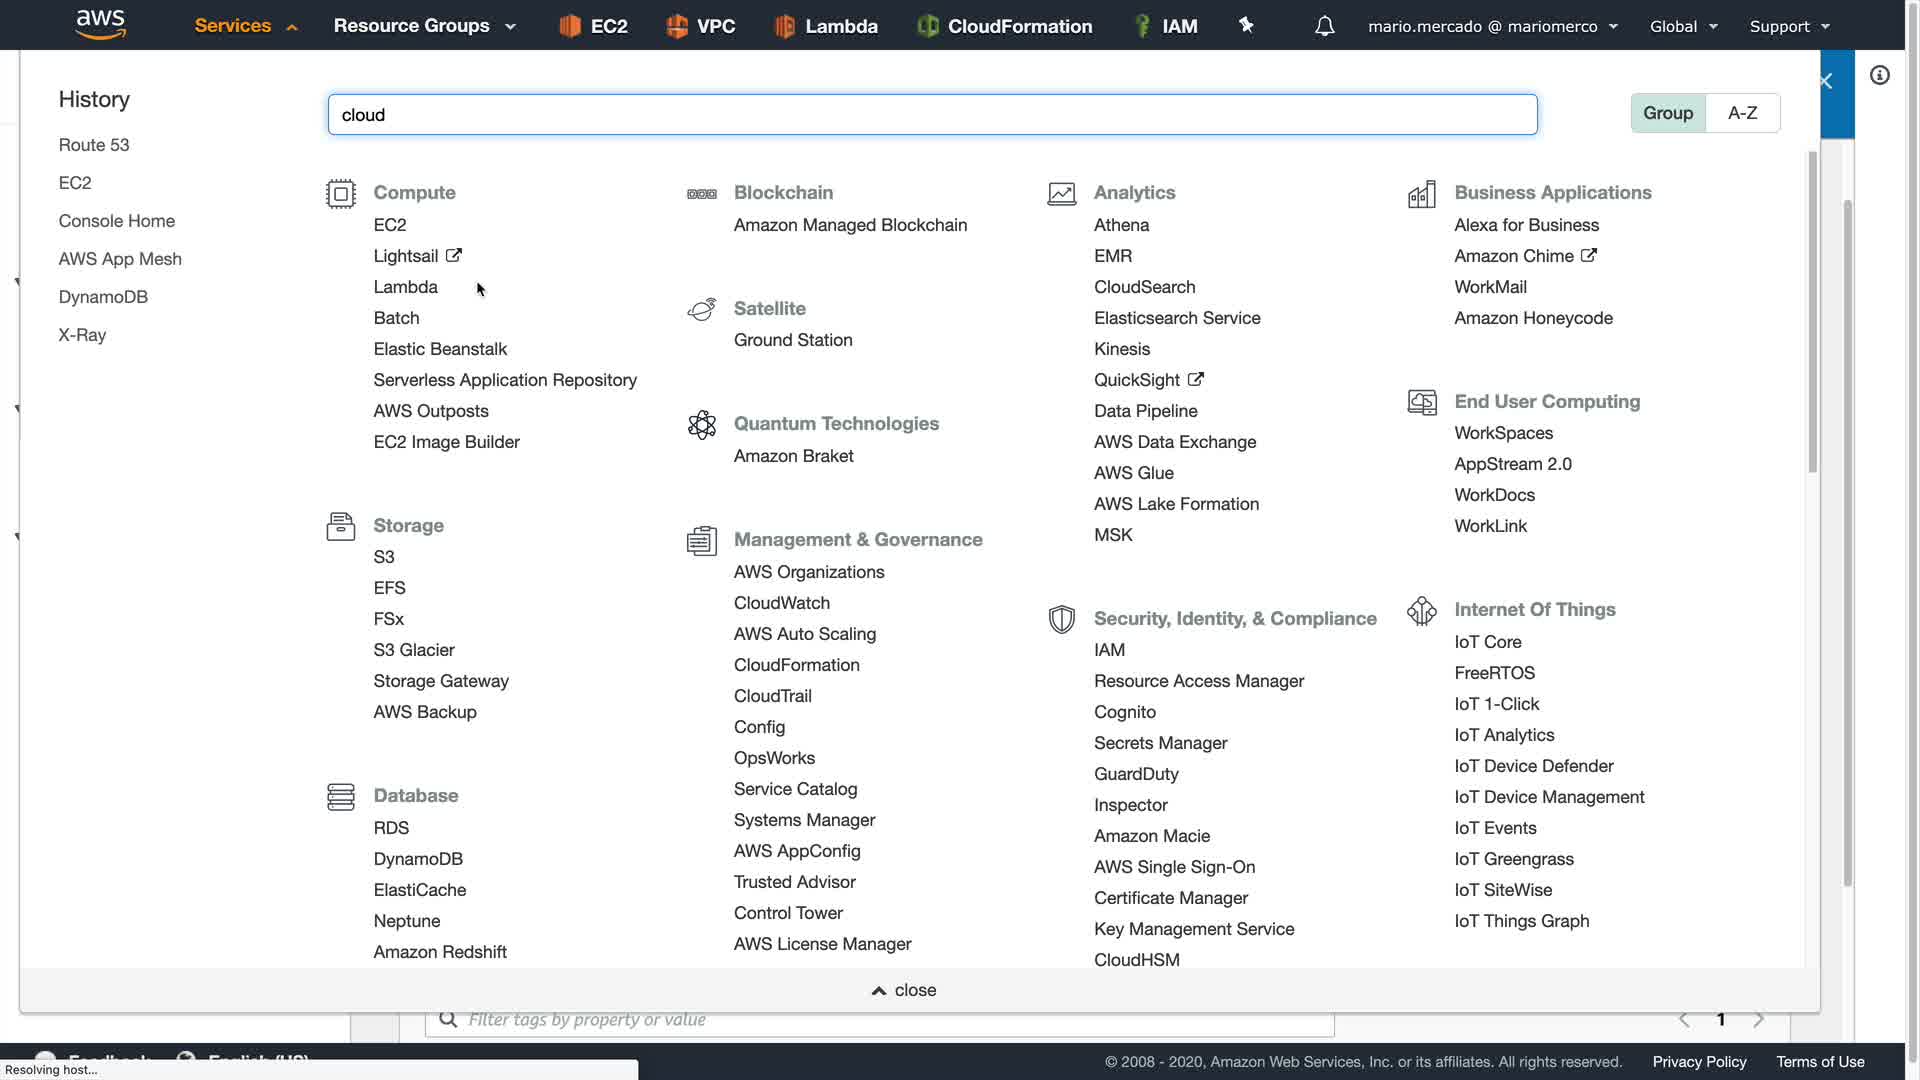Open mario.mercado account menu
1920x1080 pixels.
[x=1492, y=26]
